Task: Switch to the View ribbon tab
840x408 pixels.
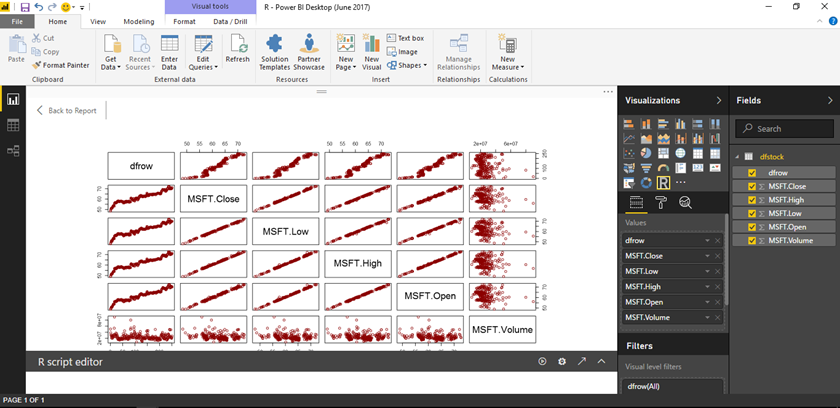Action: coord(98,20)
